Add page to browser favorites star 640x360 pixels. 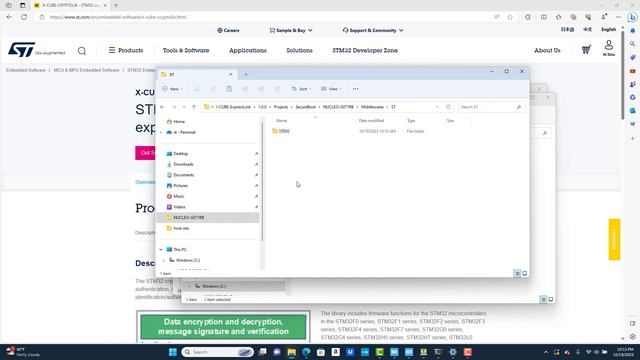[x=510, y=17]
